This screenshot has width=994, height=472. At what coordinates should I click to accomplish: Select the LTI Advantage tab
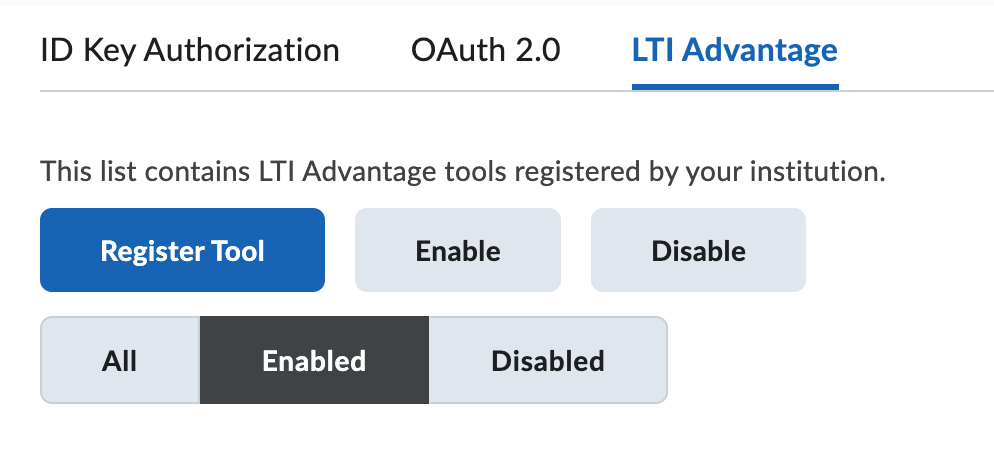[734, 50]
